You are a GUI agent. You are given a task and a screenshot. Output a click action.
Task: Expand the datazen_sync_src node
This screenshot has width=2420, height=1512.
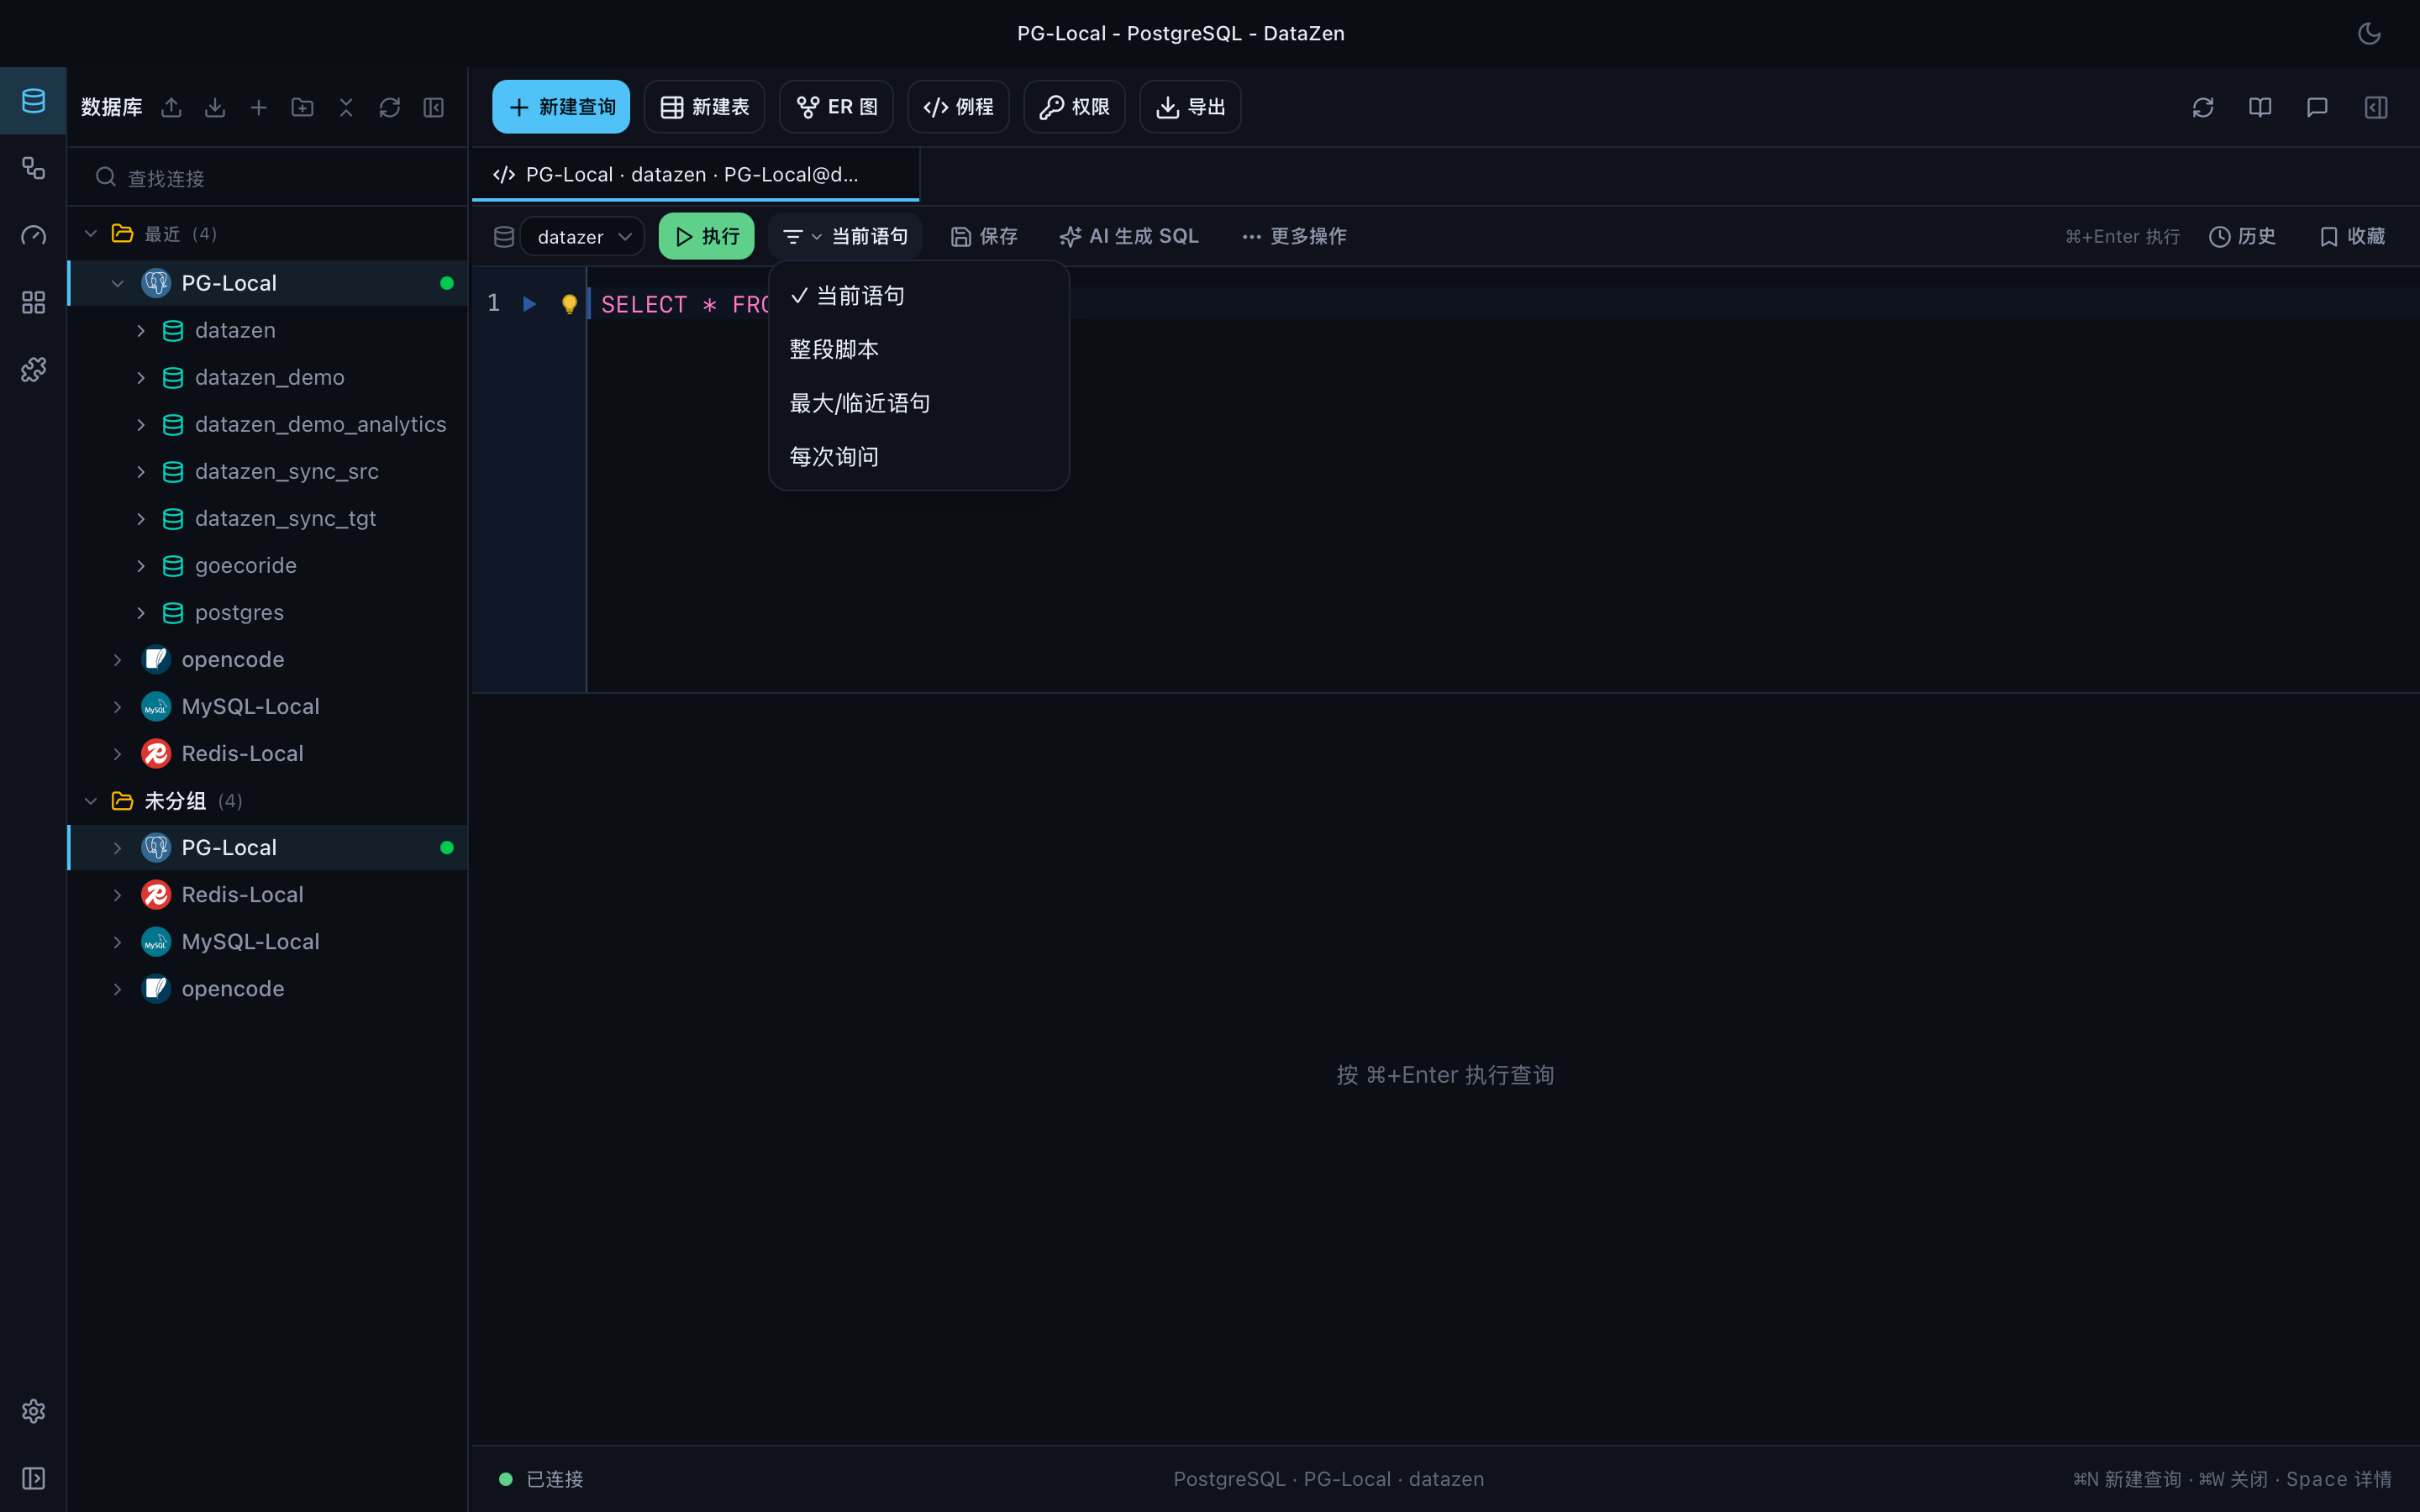[141, 471]
